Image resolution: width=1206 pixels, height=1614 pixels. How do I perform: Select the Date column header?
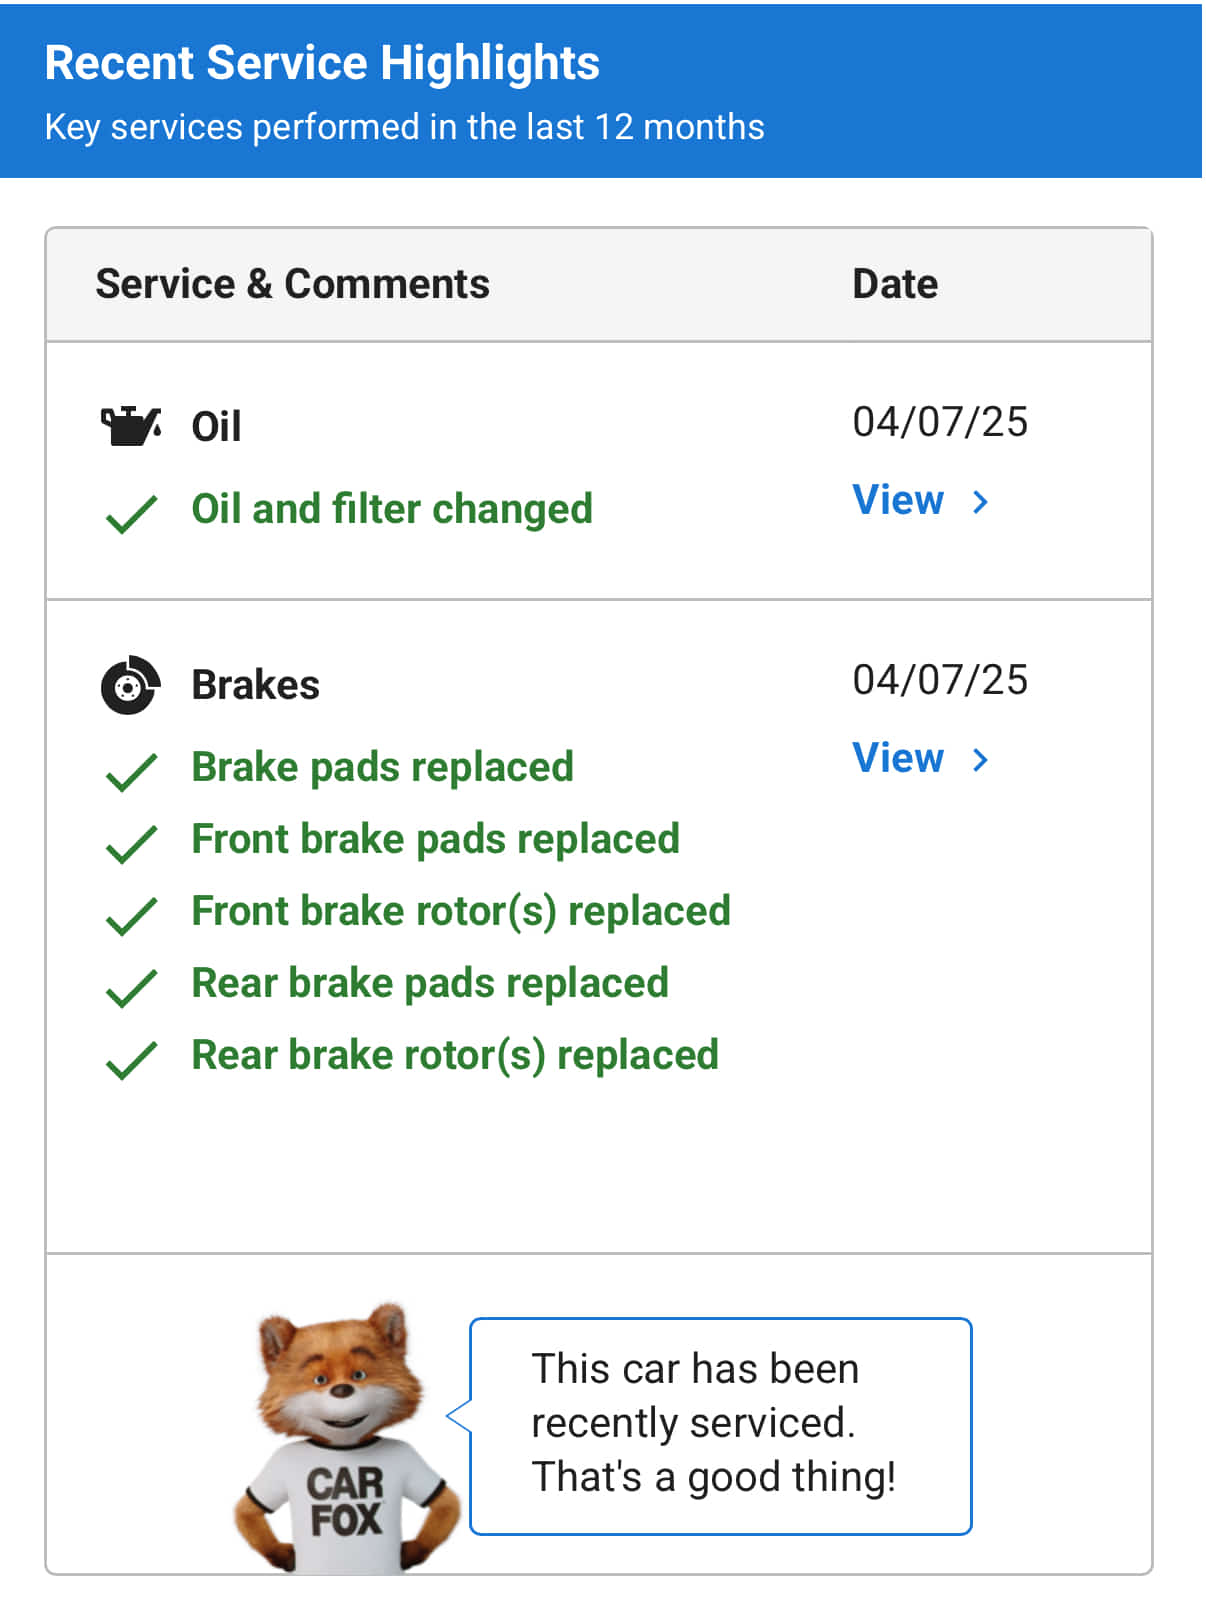point(895,284)
